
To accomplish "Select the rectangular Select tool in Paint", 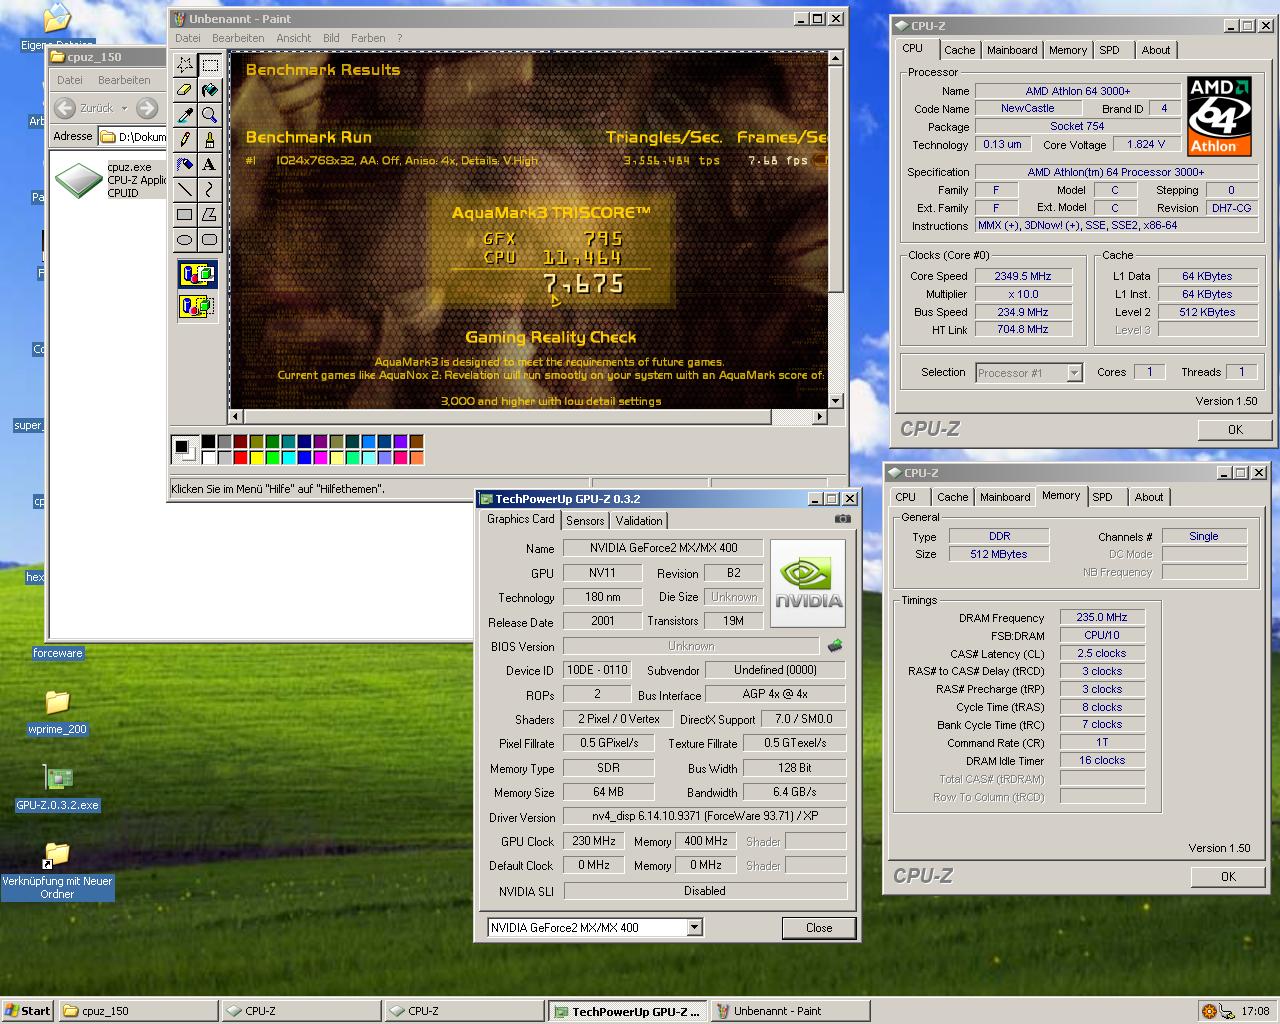I will tap(209, 65).
